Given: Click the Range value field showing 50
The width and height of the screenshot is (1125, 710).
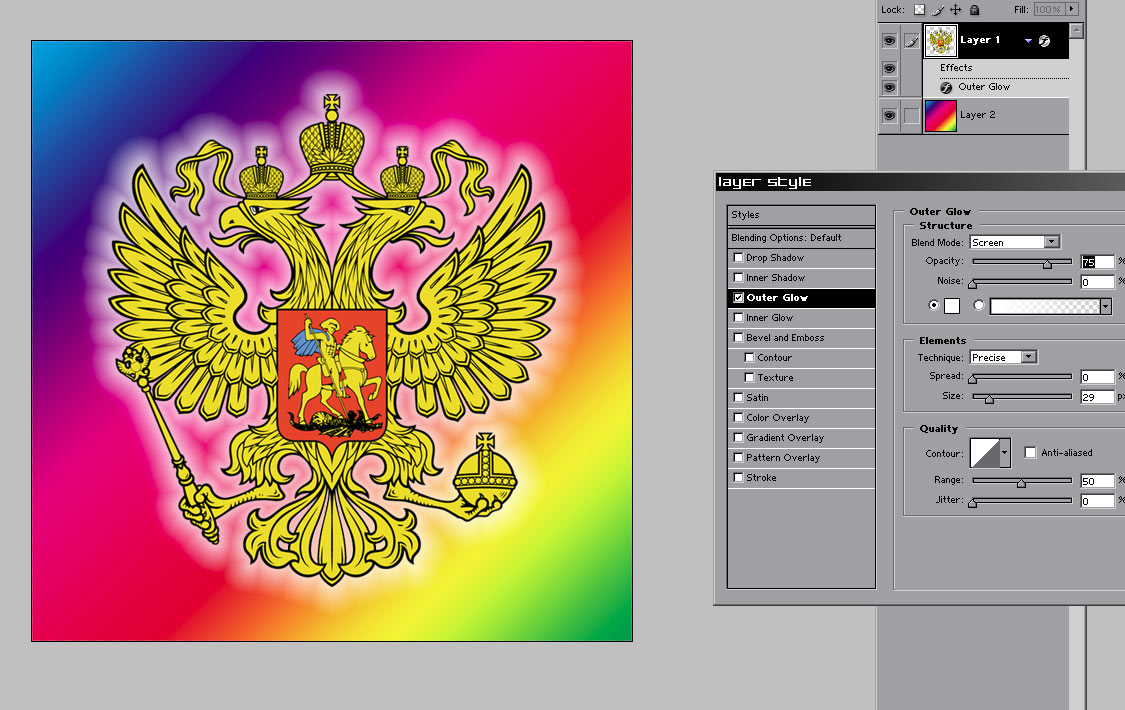Looking at the screenshot, I should click(x=1097, y=481).
